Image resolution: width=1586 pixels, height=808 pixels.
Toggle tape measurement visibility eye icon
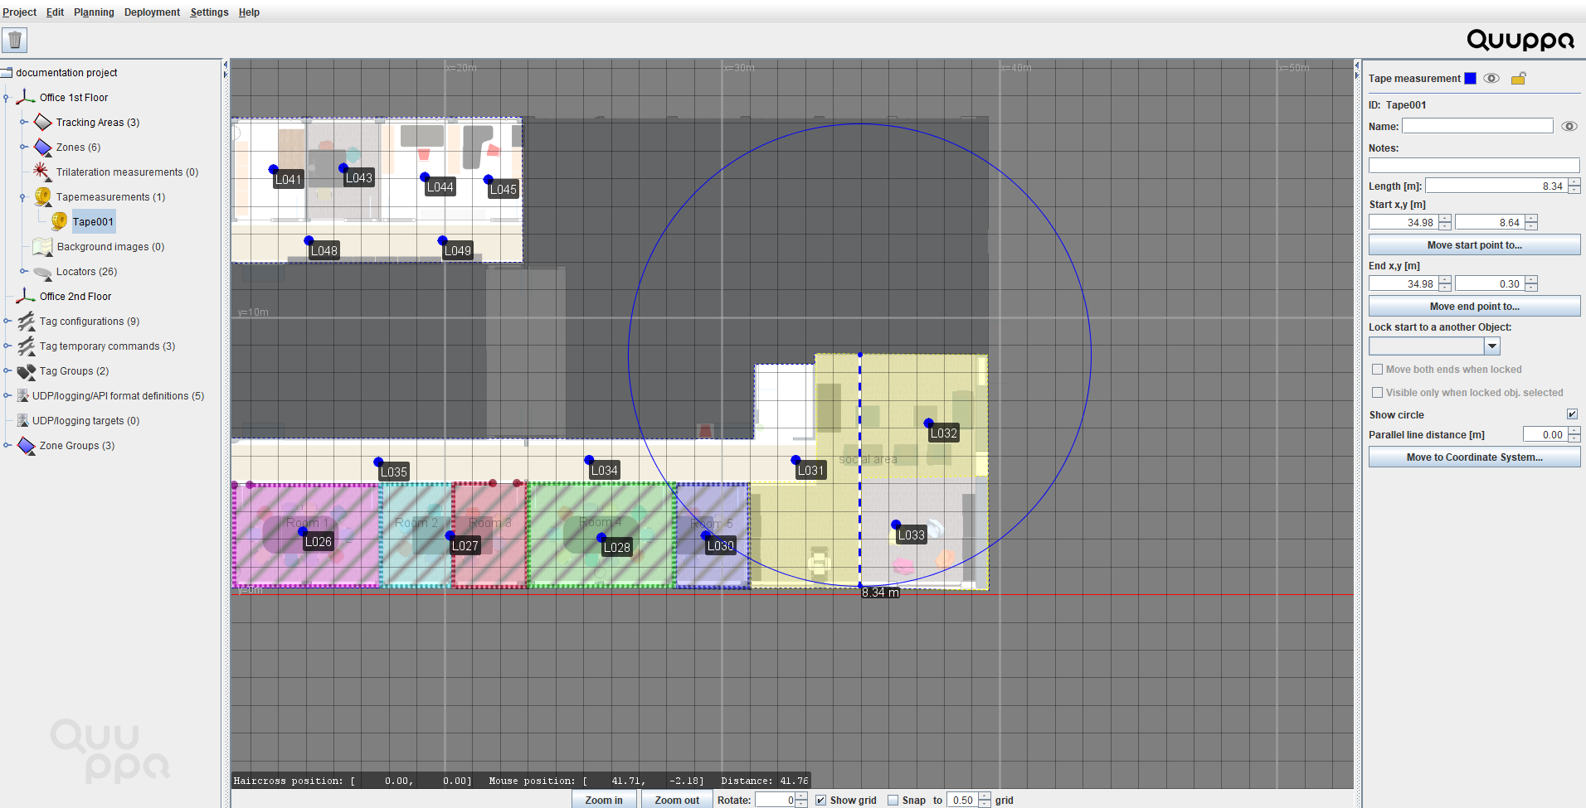(1491, 79)
